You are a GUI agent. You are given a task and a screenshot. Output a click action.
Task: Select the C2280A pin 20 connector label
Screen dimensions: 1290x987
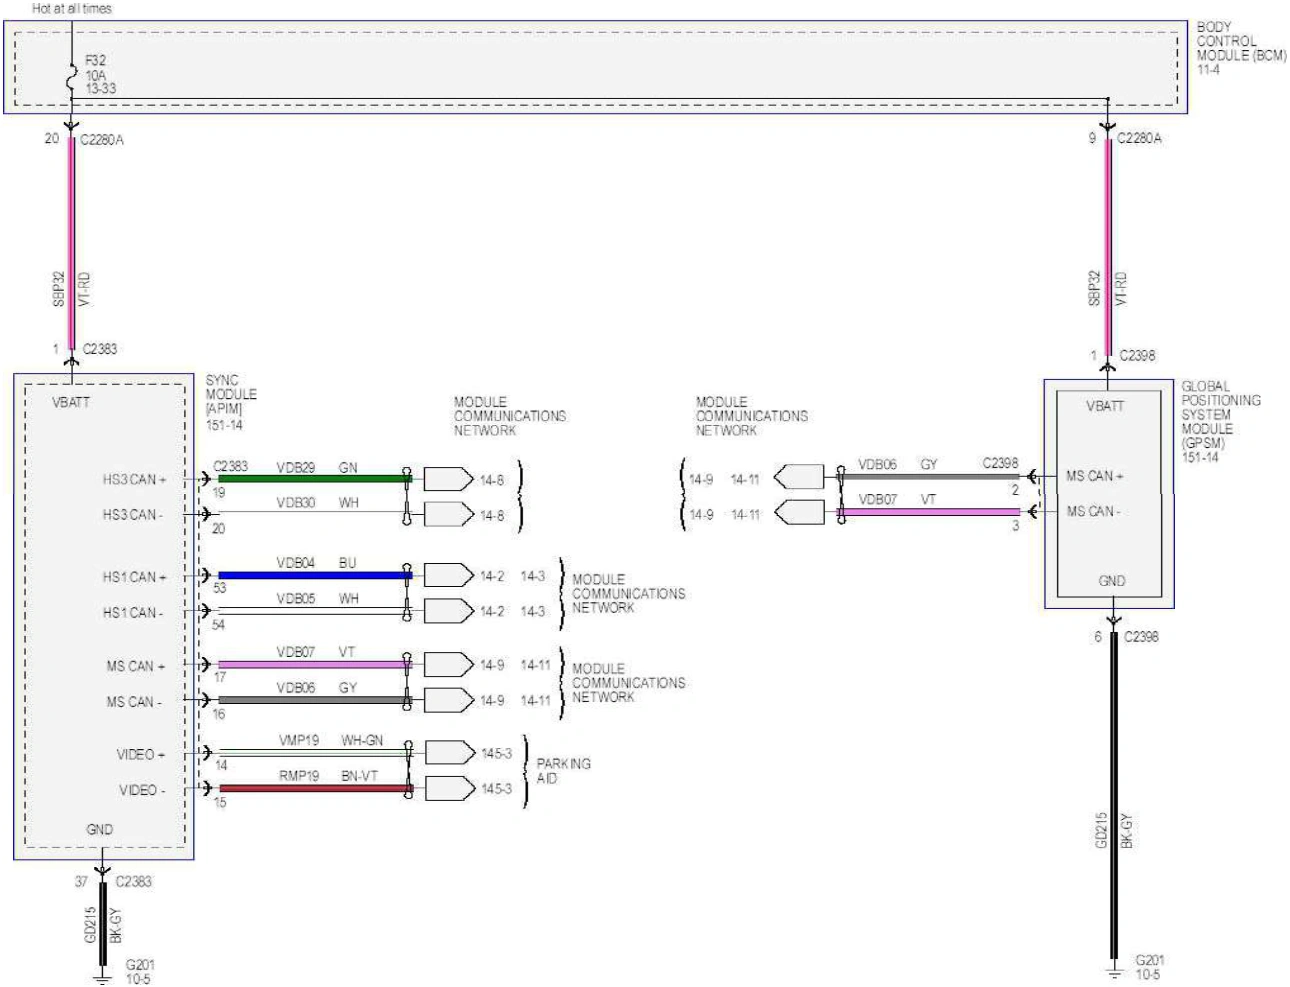point(84,139)
